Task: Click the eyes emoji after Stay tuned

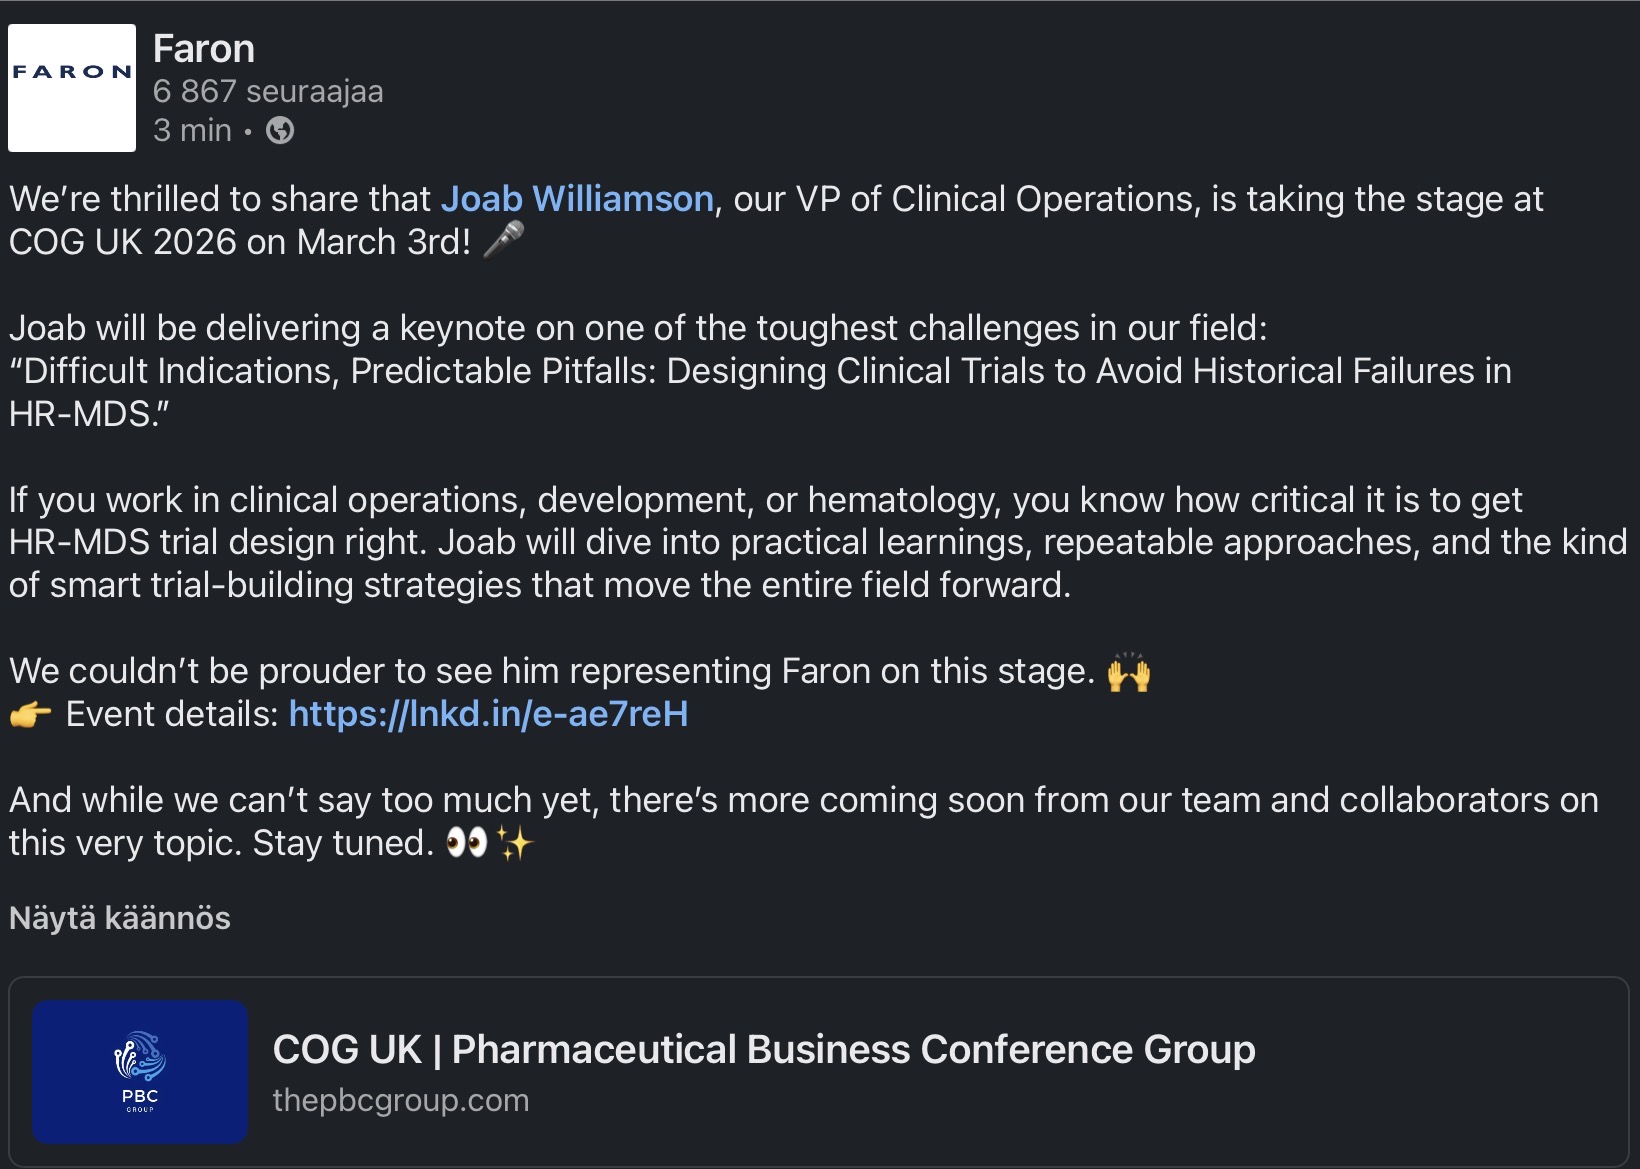Action: 466,843
